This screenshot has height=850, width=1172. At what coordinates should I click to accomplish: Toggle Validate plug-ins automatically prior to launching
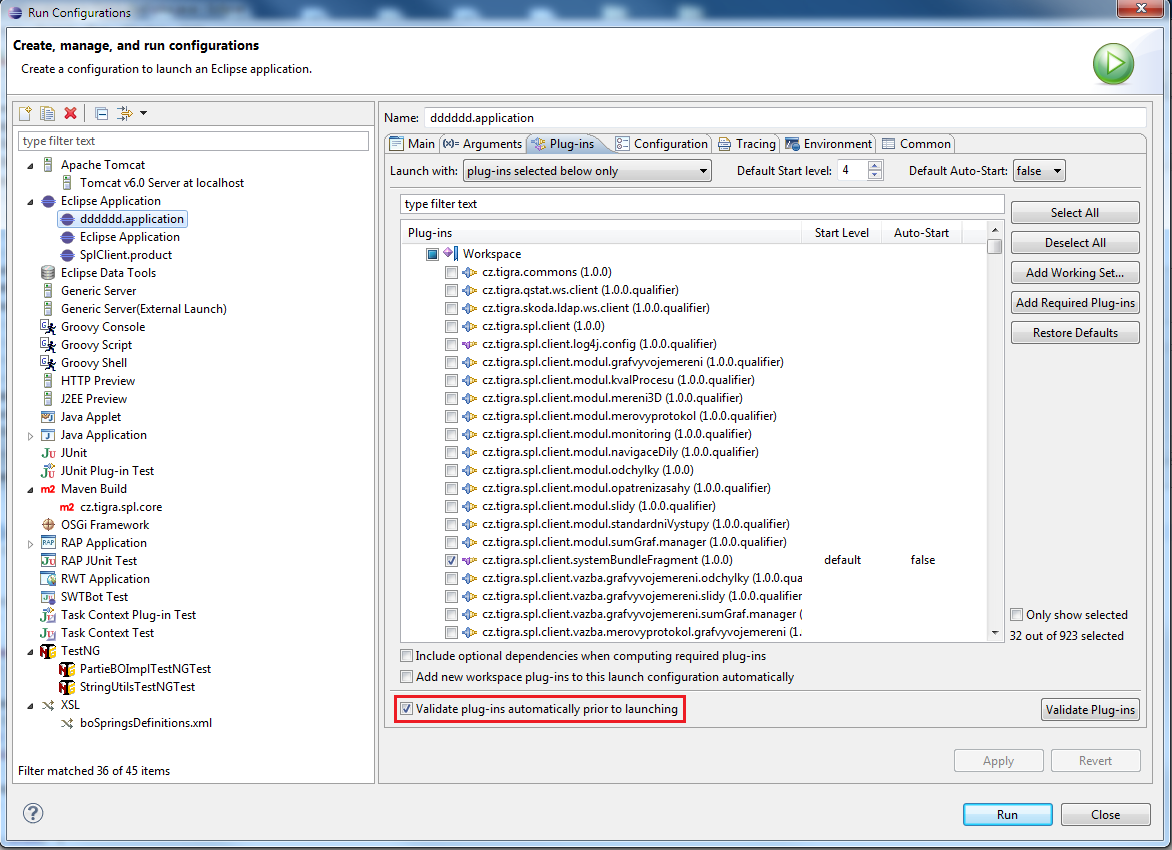407,709
